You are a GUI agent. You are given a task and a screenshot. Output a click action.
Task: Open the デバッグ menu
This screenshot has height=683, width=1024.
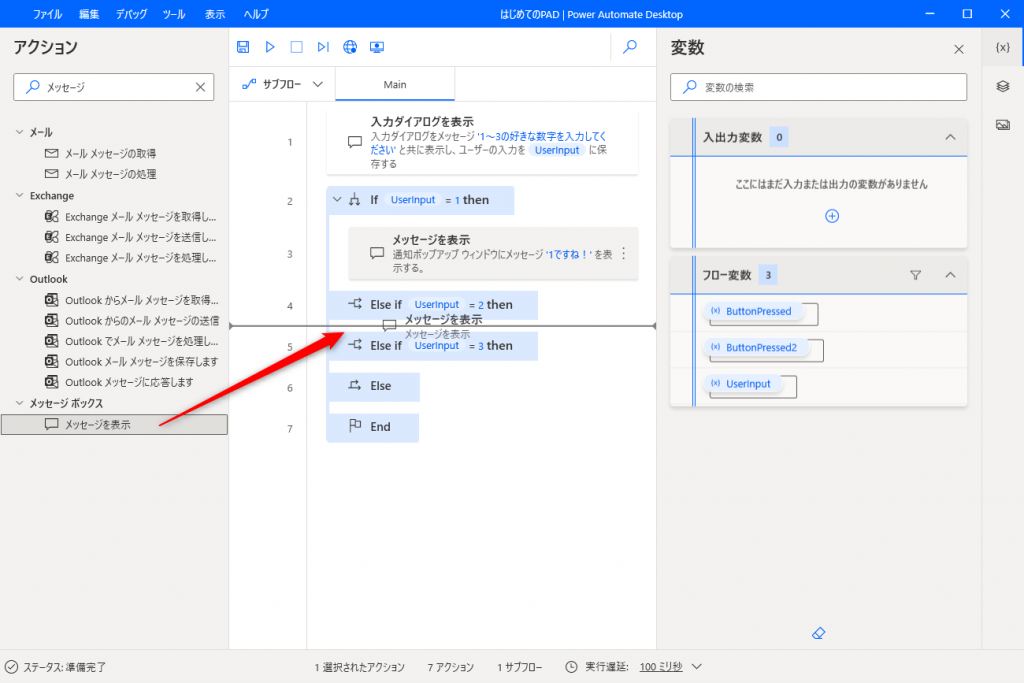[131, 14]
